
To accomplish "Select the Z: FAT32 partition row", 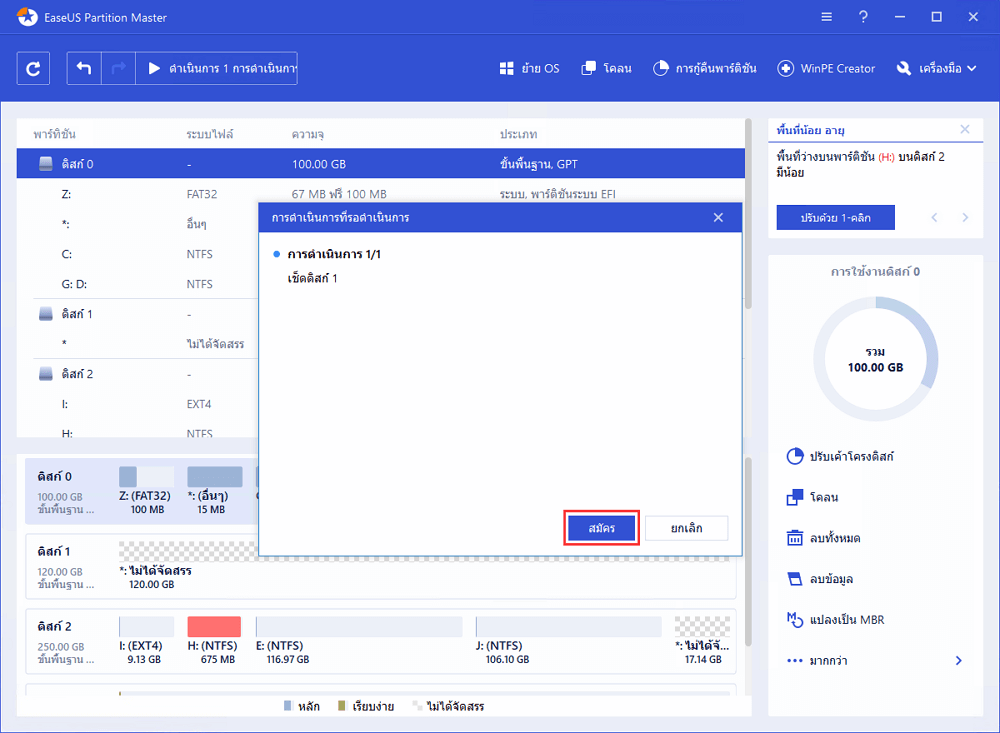I will tap(381, 193).
